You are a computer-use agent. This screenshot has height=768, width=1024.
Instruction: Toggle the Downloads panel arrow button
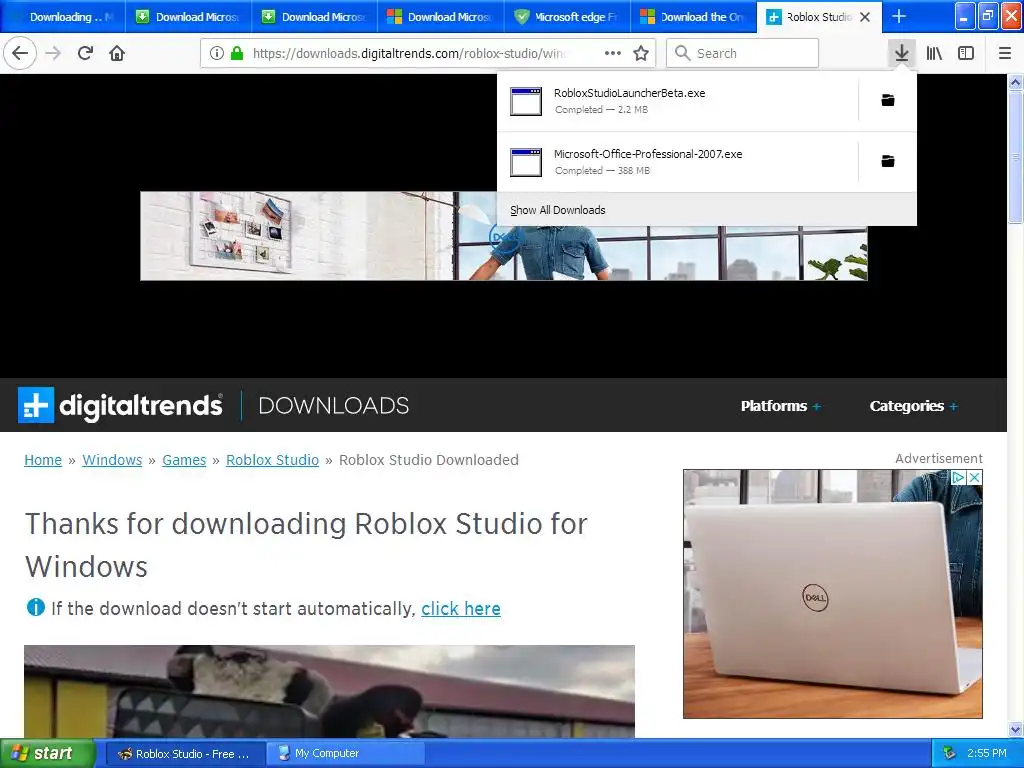(901, 53)
